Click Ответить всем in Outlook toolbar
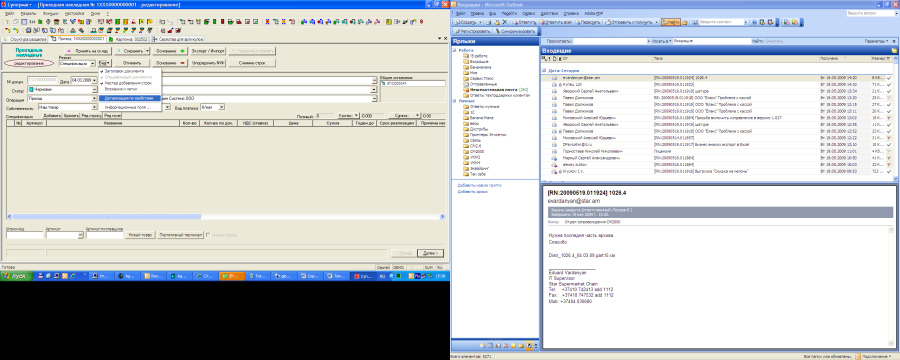This screenshot has height=360, width=900. (556, 22)
